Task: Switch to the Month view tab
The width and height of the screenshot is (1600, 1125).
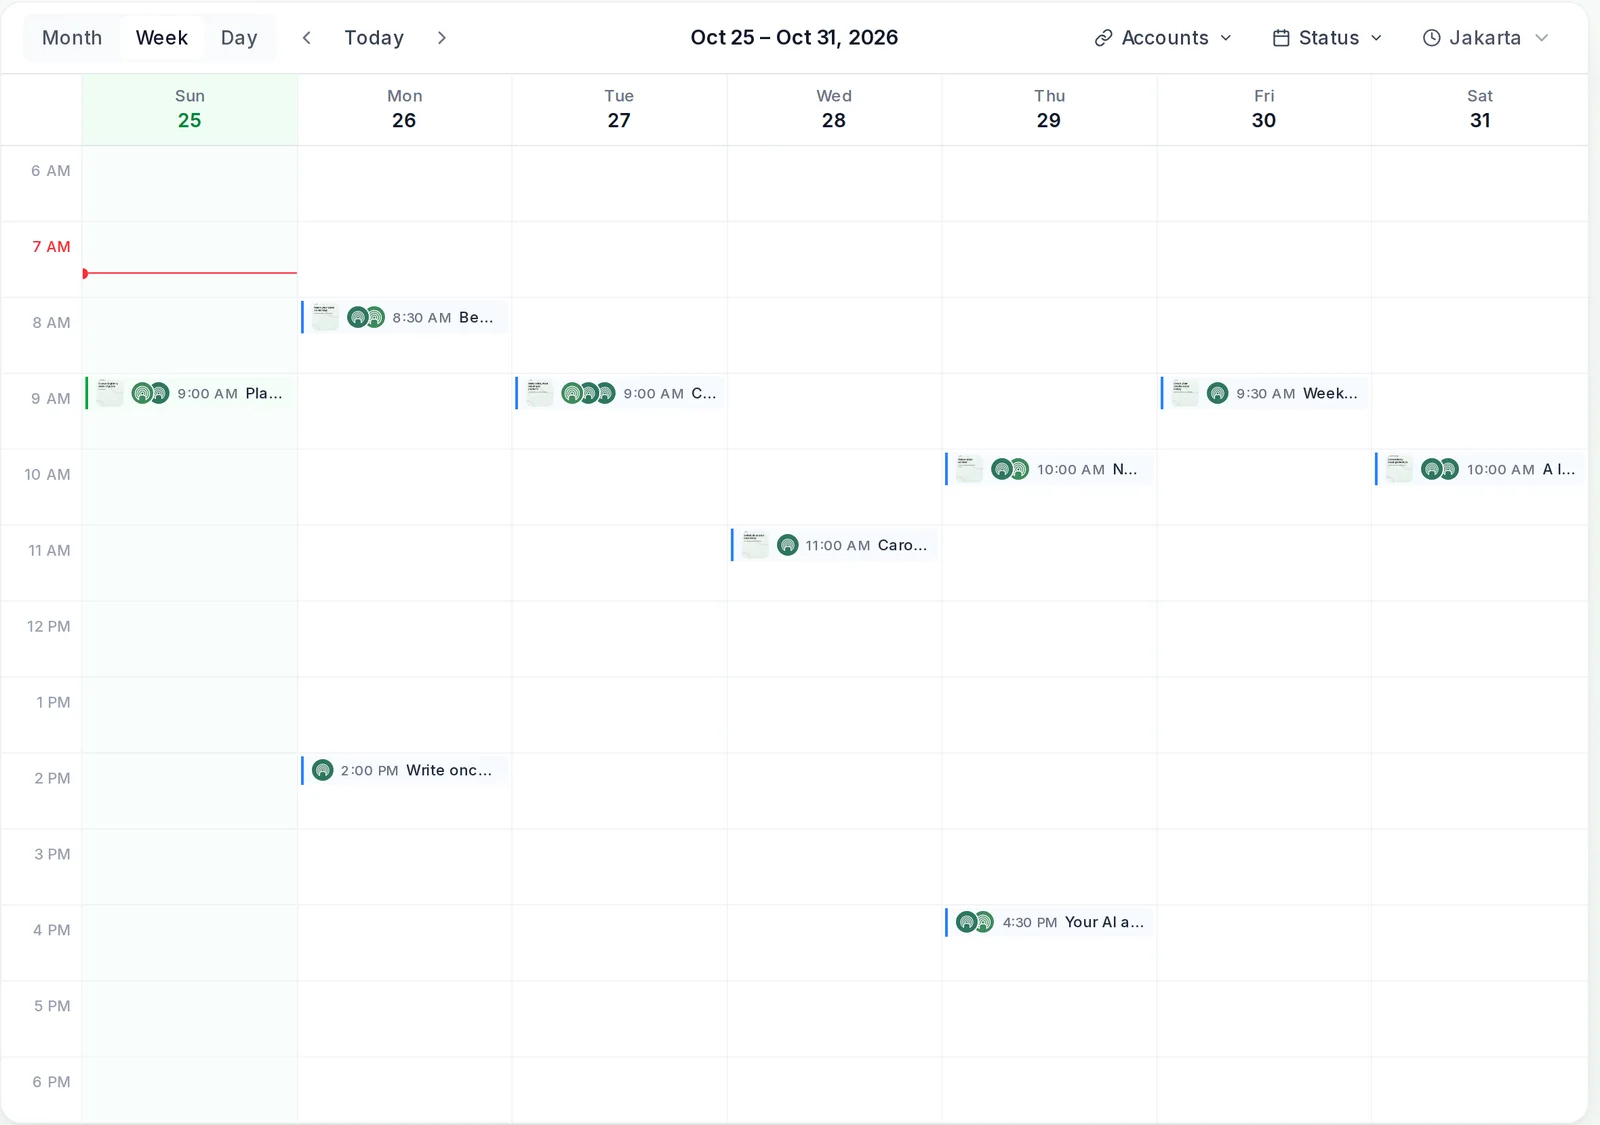Action: (x=72, y=38)
